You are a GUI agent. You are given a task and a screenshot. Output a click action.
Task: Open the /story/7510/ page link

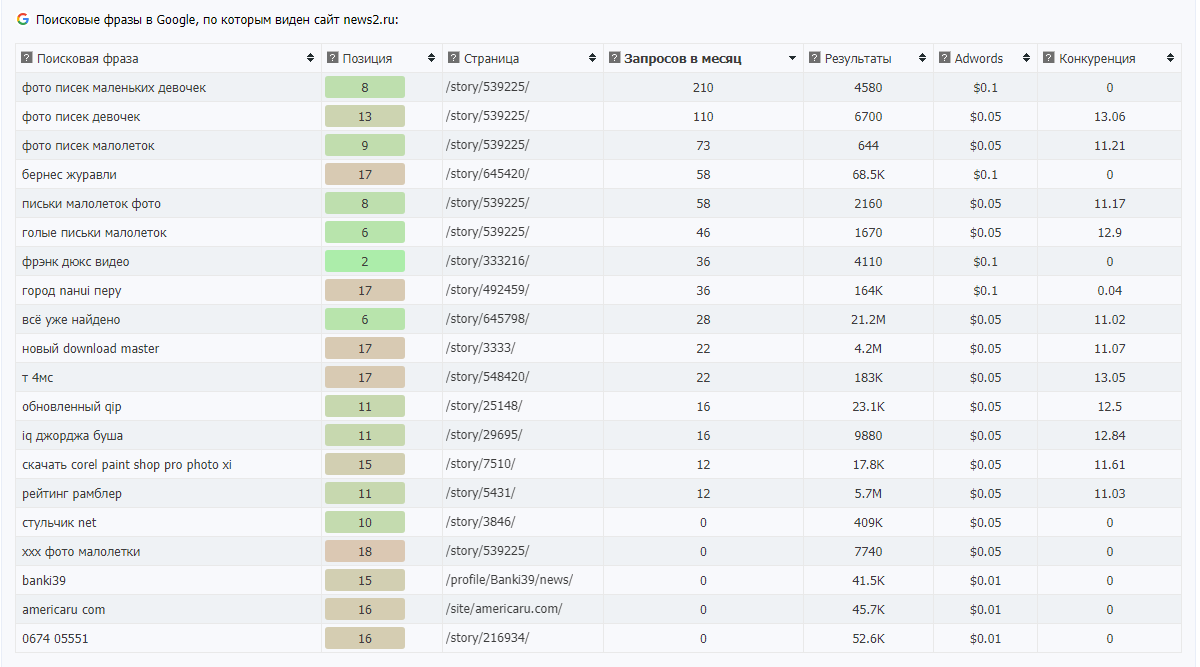tap(481, 464)
